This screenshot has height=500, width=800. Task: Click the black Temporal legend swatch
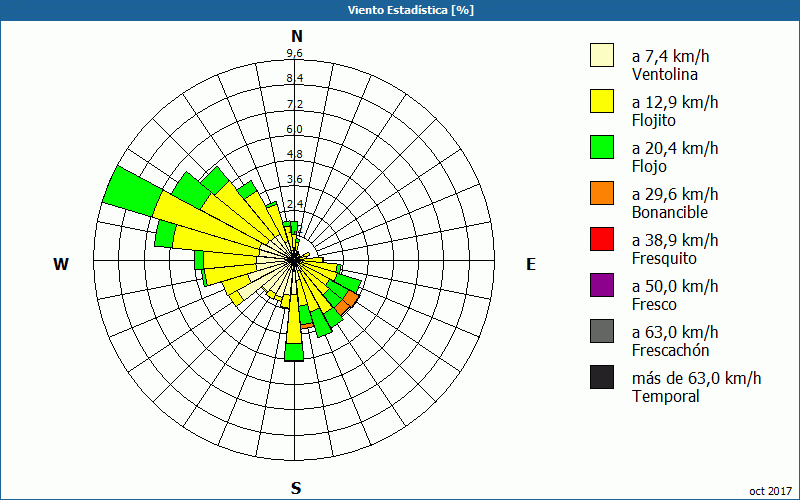coord(602,377)
